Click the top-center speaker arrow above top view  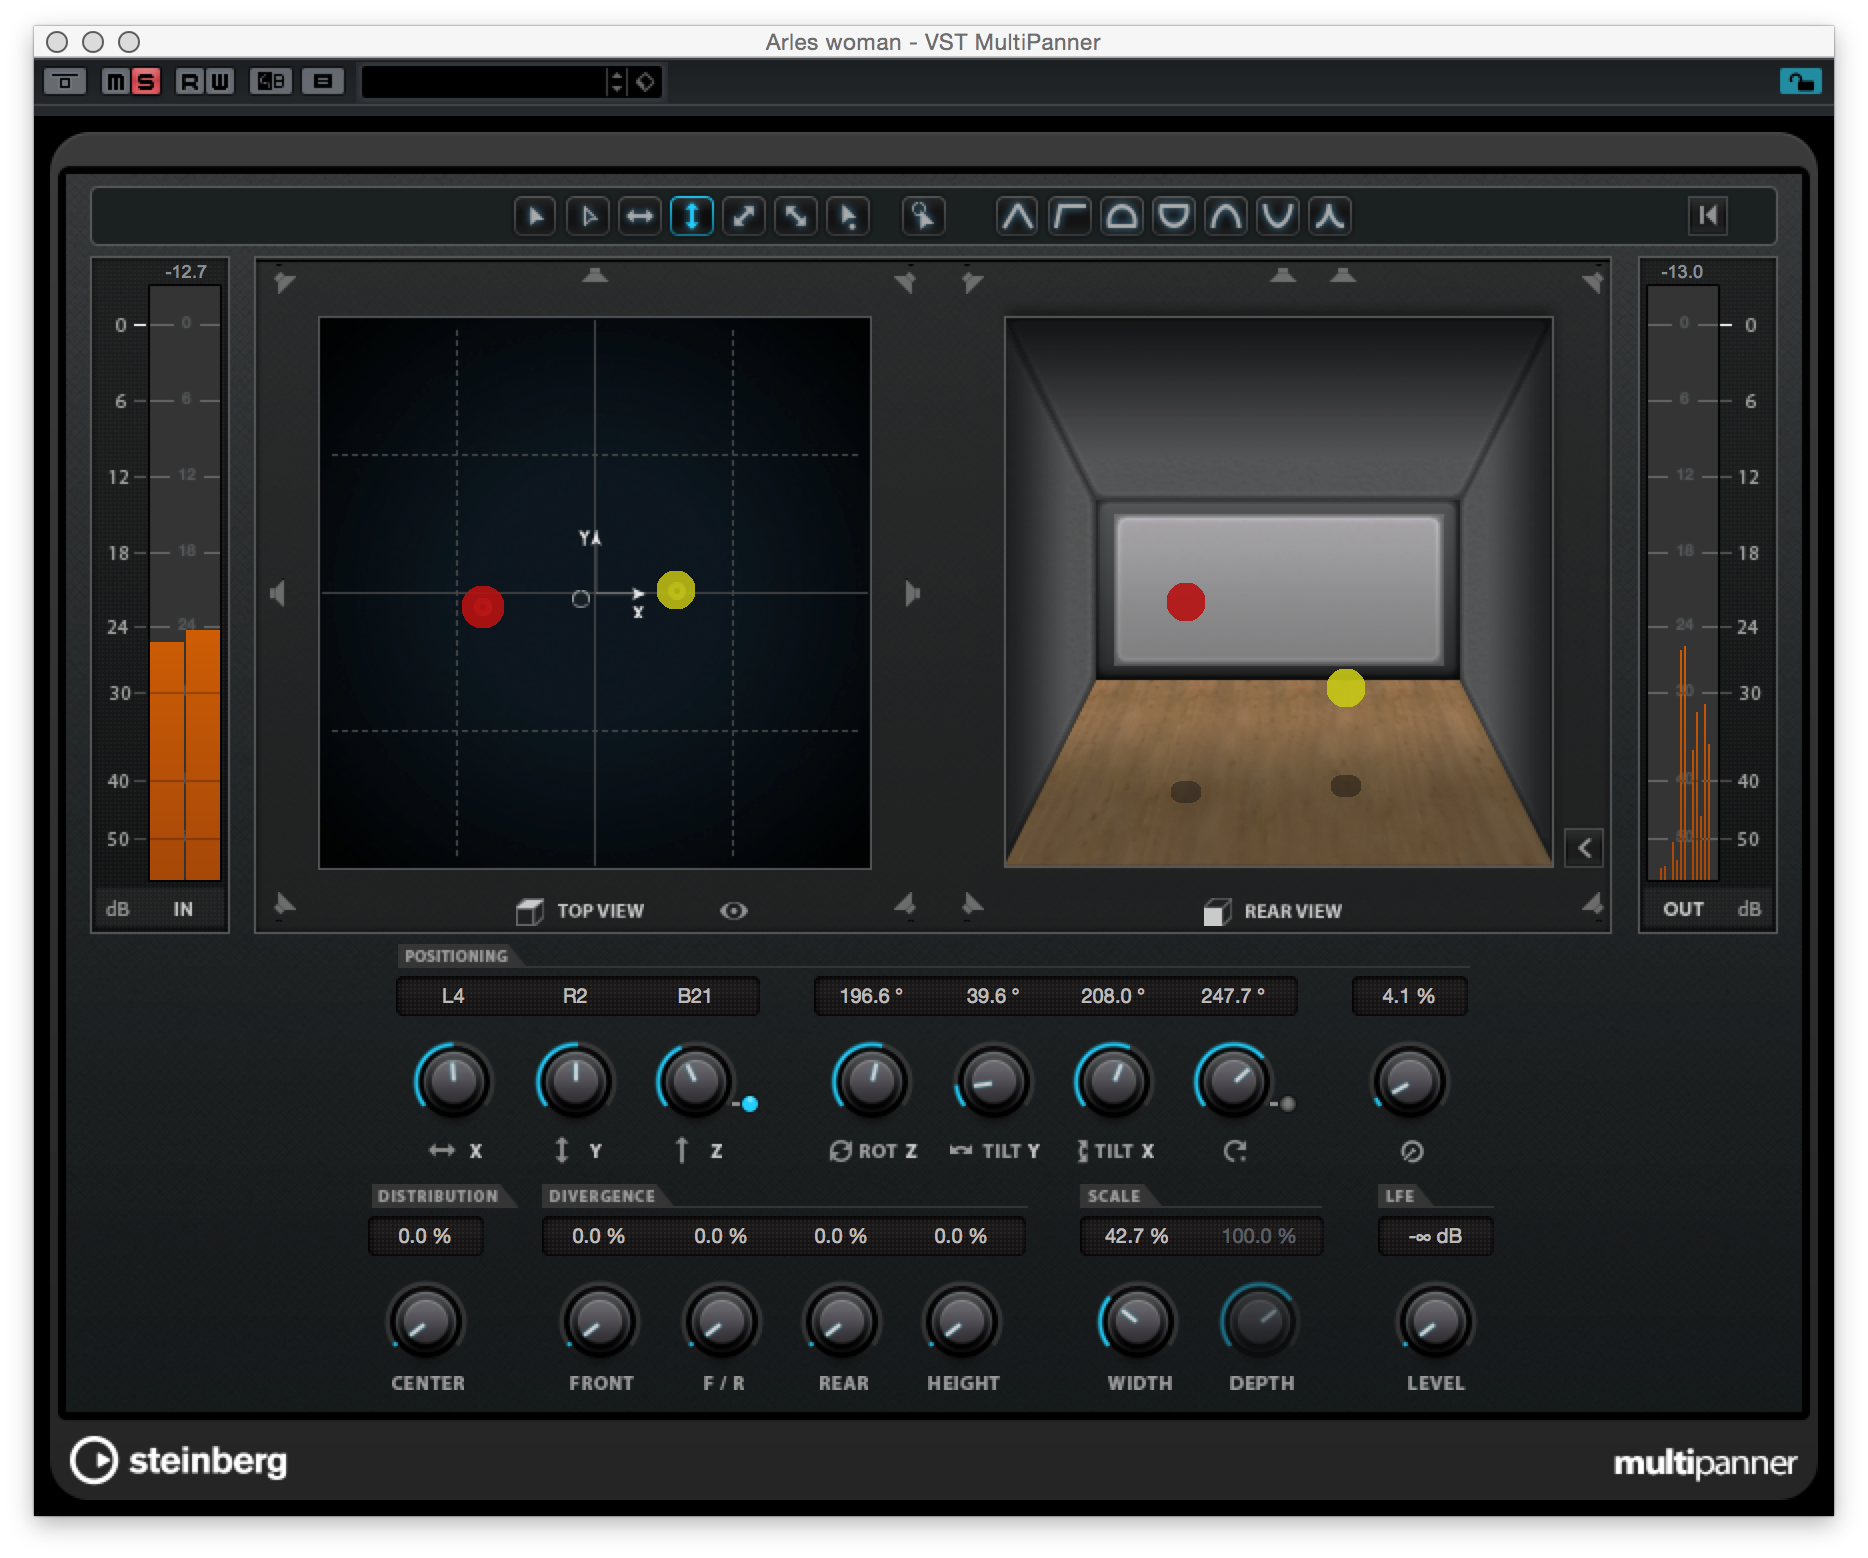coord(595,275)
